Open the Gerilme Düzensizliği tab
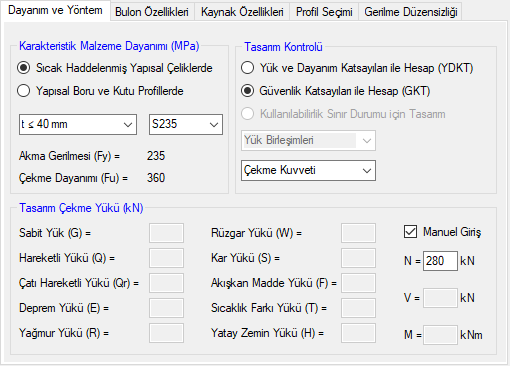510x366 pixels. coord(411,12)
